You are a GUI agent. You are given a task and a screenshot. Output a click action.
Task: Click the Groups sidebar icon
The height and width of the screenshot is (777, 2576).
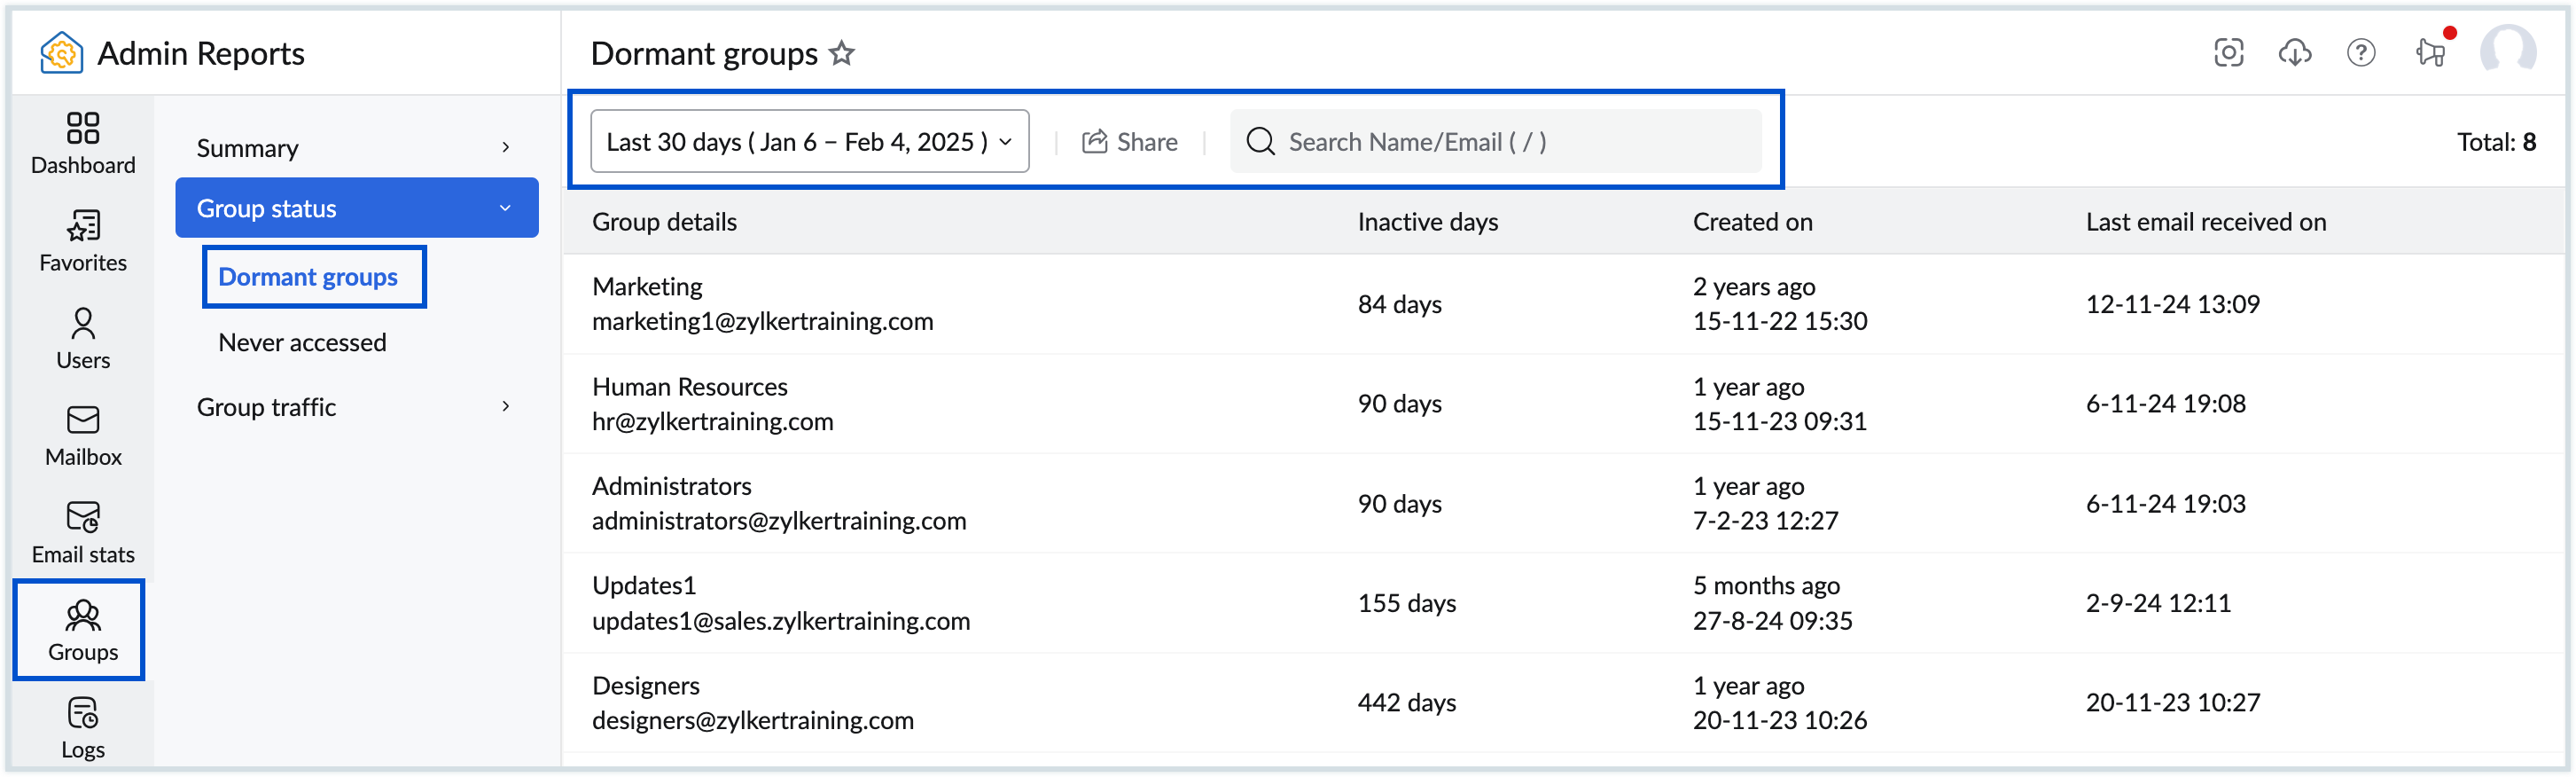[83, 630]
